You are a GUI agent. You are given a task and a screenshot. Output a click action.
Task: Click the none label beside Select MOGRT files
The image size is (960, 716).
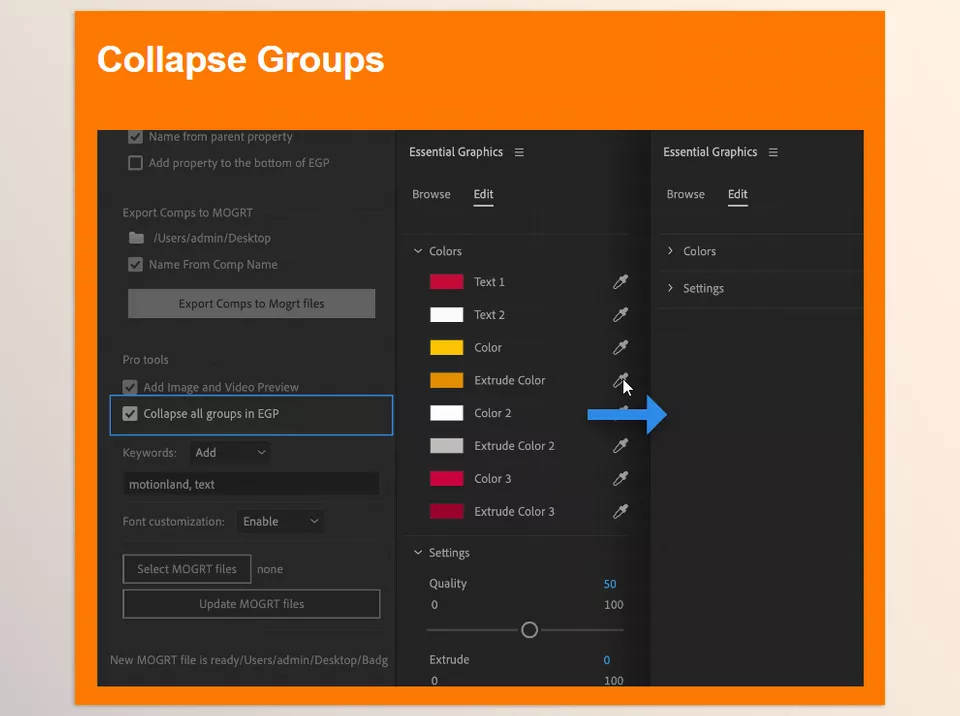(x=270, y=569)
